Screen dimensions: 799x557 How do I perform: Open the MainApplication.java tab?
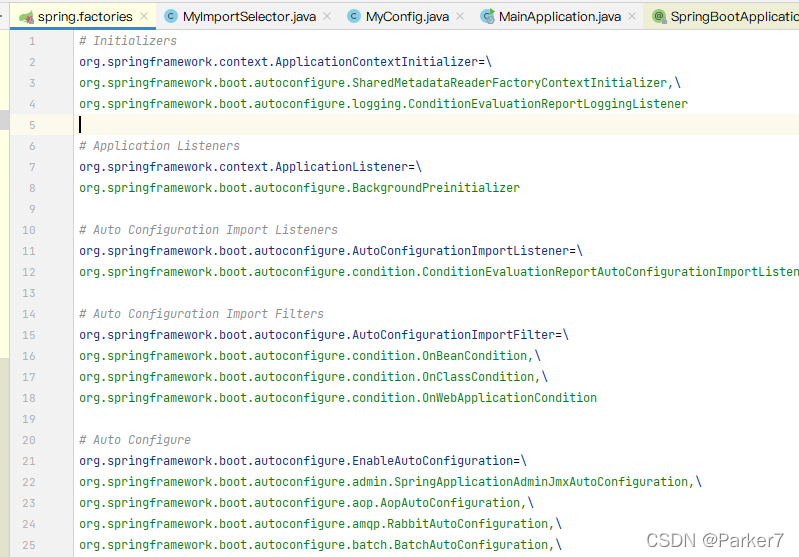click(559, 17)
